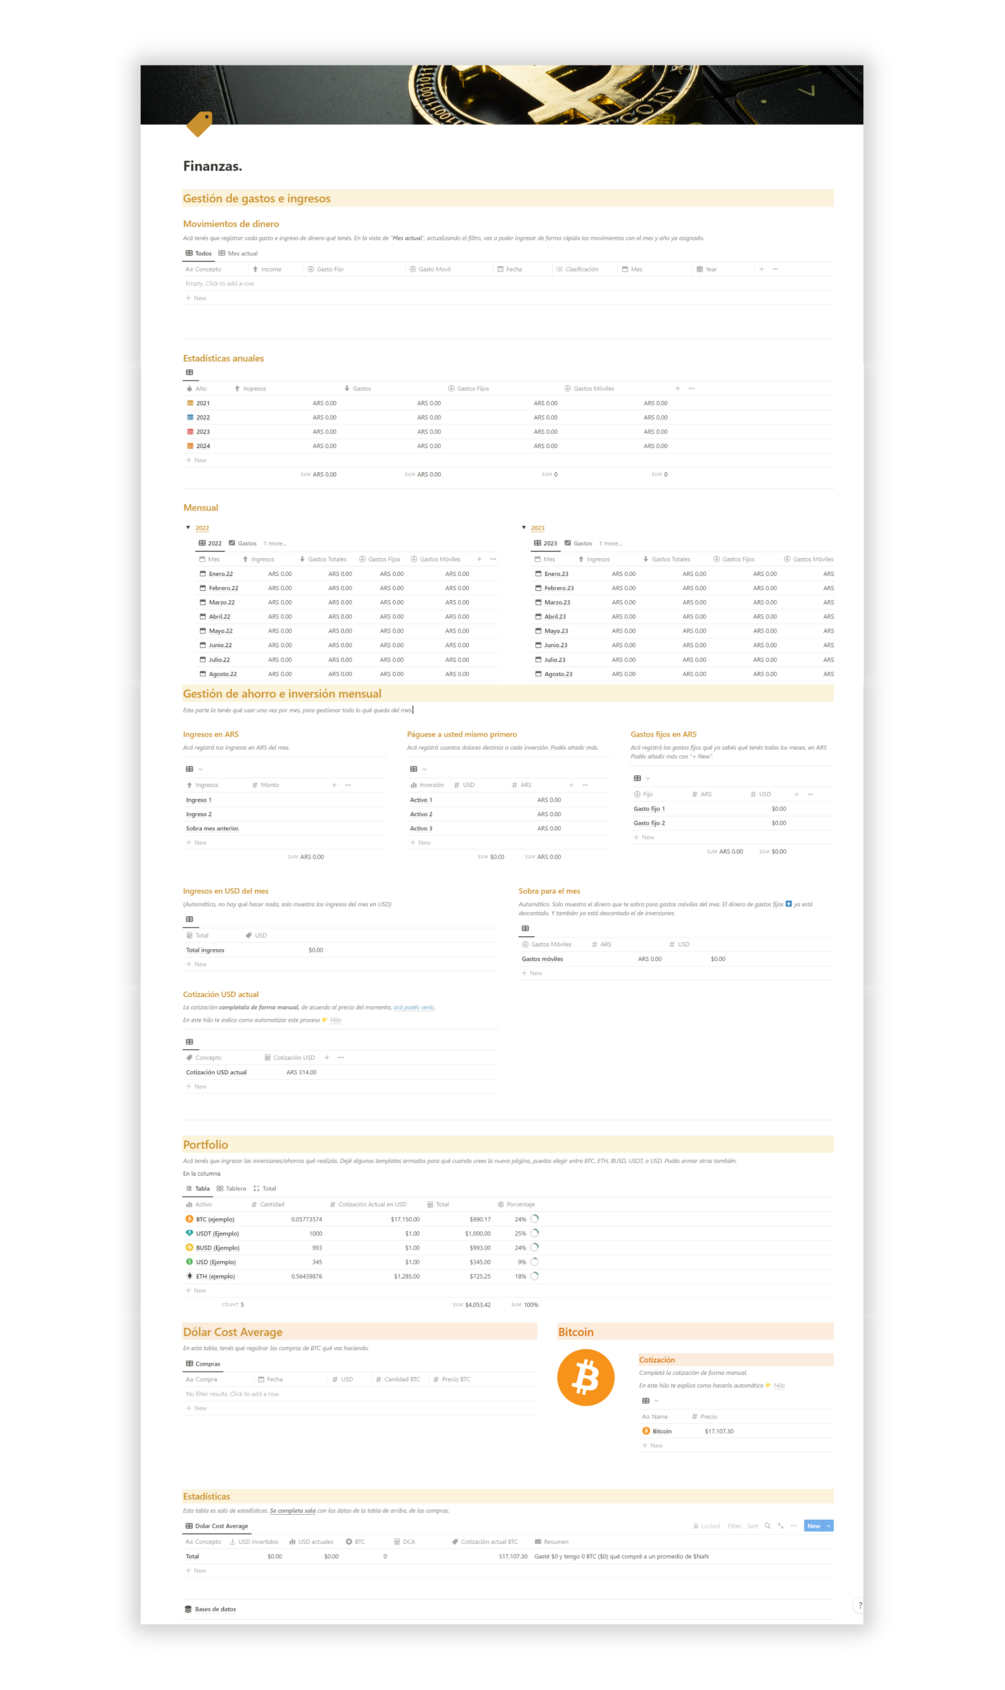Collapse the 2022 toggle under Mensual

pos(188,527)
